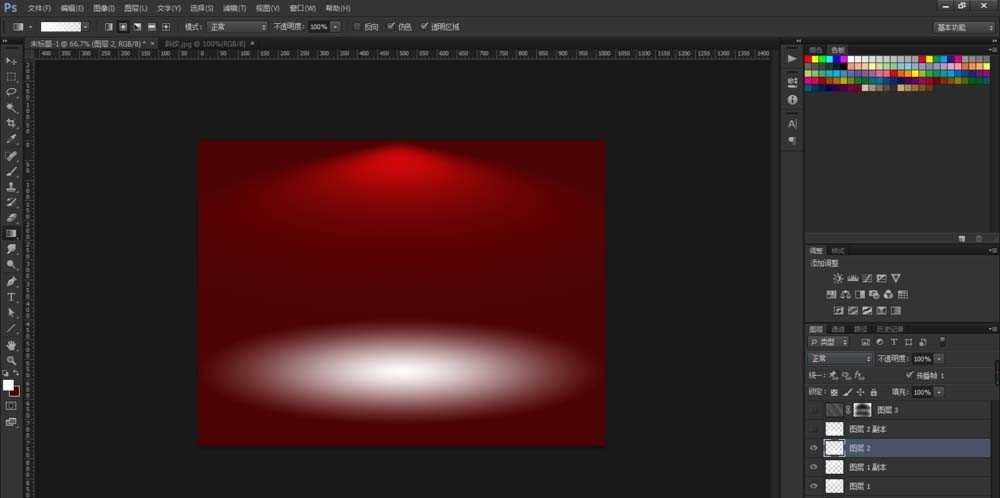Image resolution: width=1000 pixels, height=498 pixels.
Task: Select the Zoom tool in toolbox
Action: [x=11, y=360]
